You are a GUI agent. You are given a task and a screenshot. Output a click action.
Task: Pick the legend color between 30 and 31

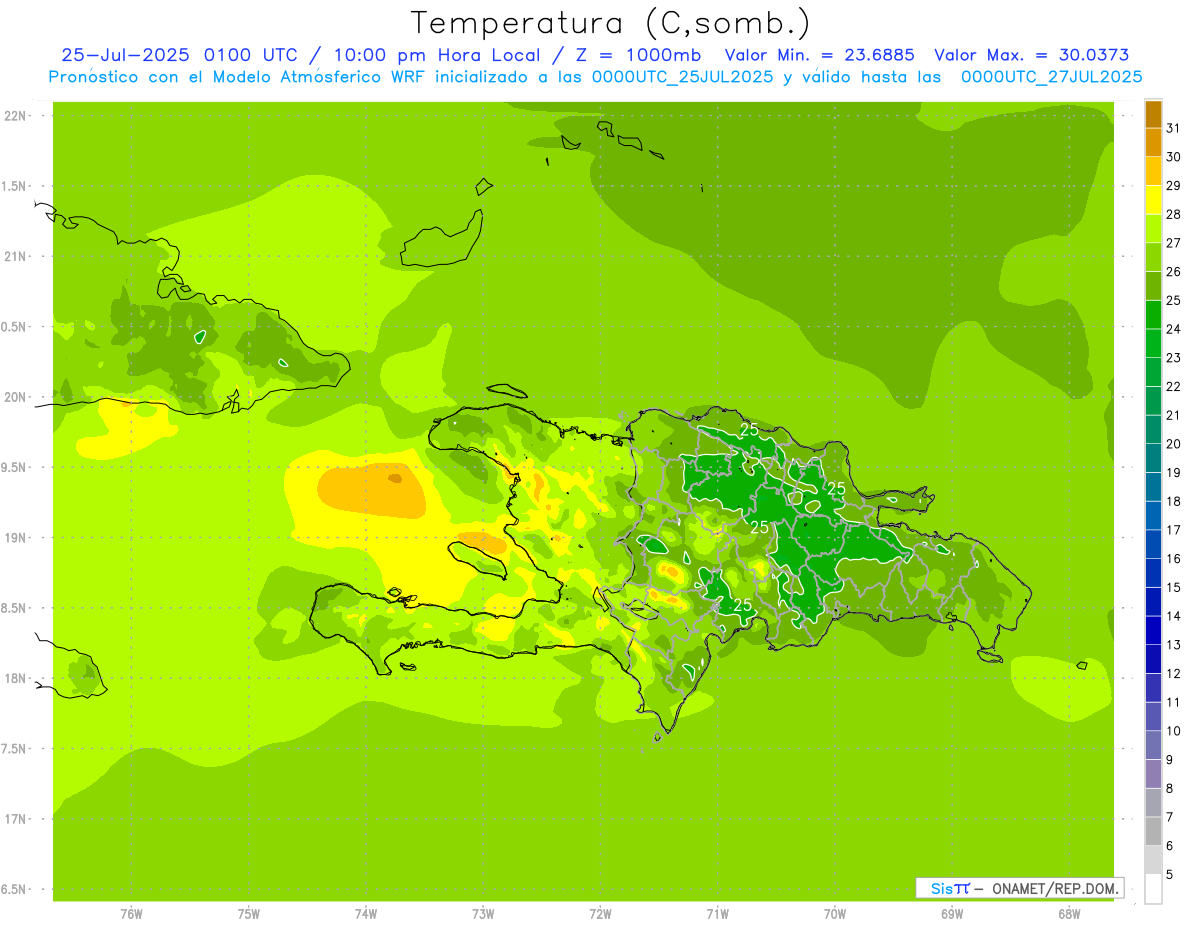[1153, 142]
